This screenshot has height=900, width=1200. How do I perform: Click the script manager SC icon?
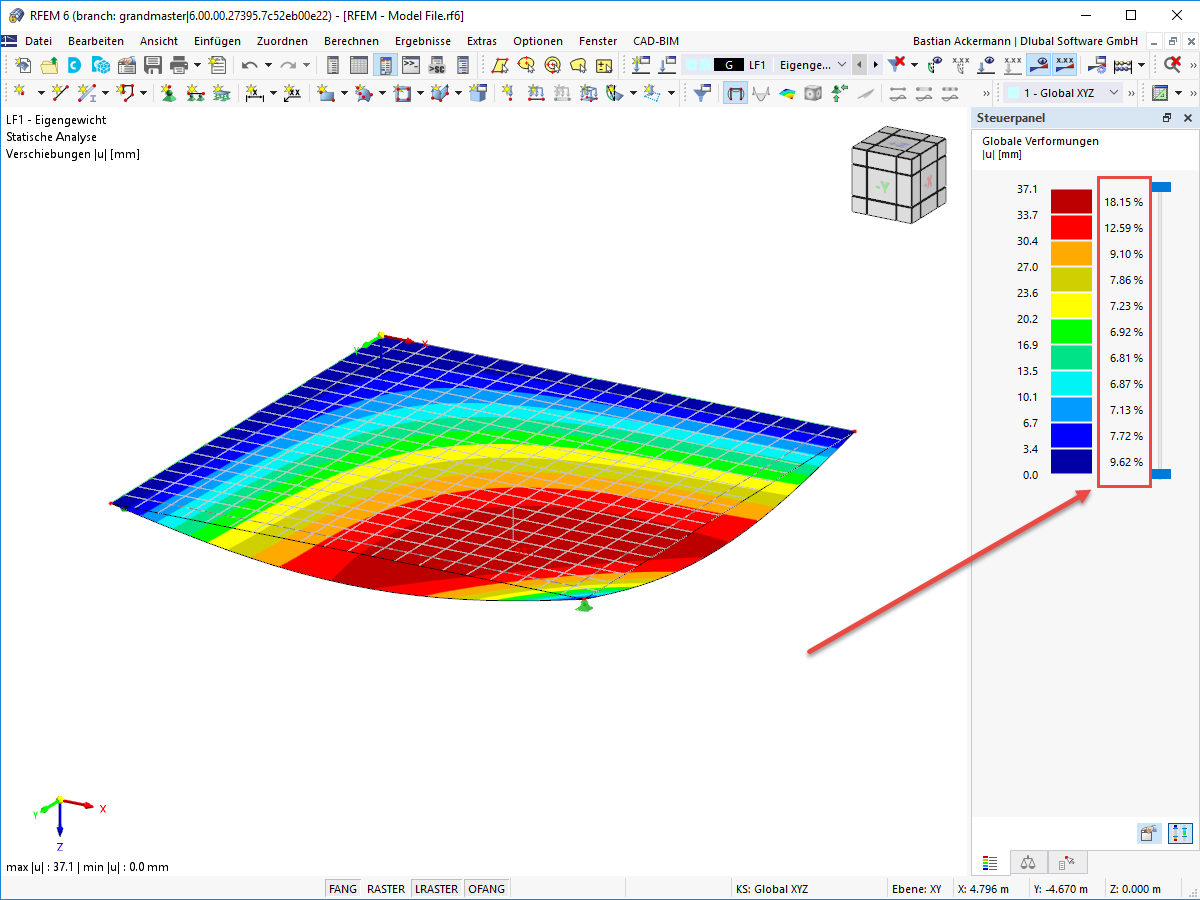(437, 65)
